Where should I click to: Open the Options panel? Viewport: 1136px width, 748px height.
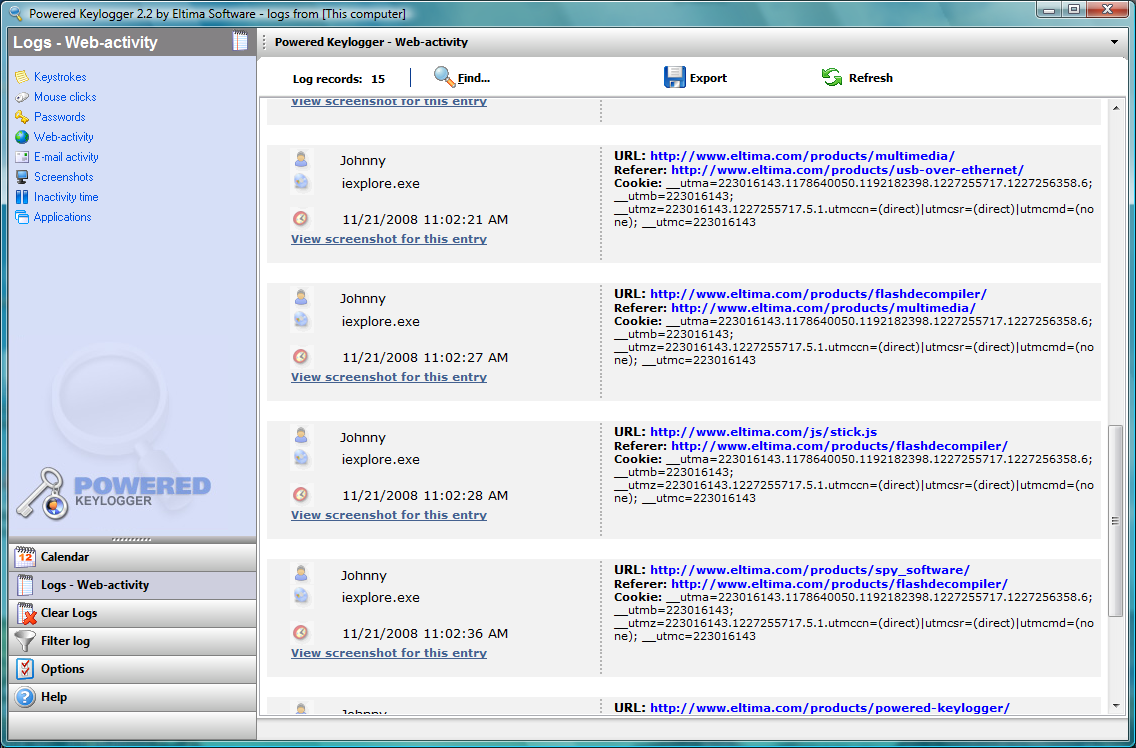tap(133, 669)
